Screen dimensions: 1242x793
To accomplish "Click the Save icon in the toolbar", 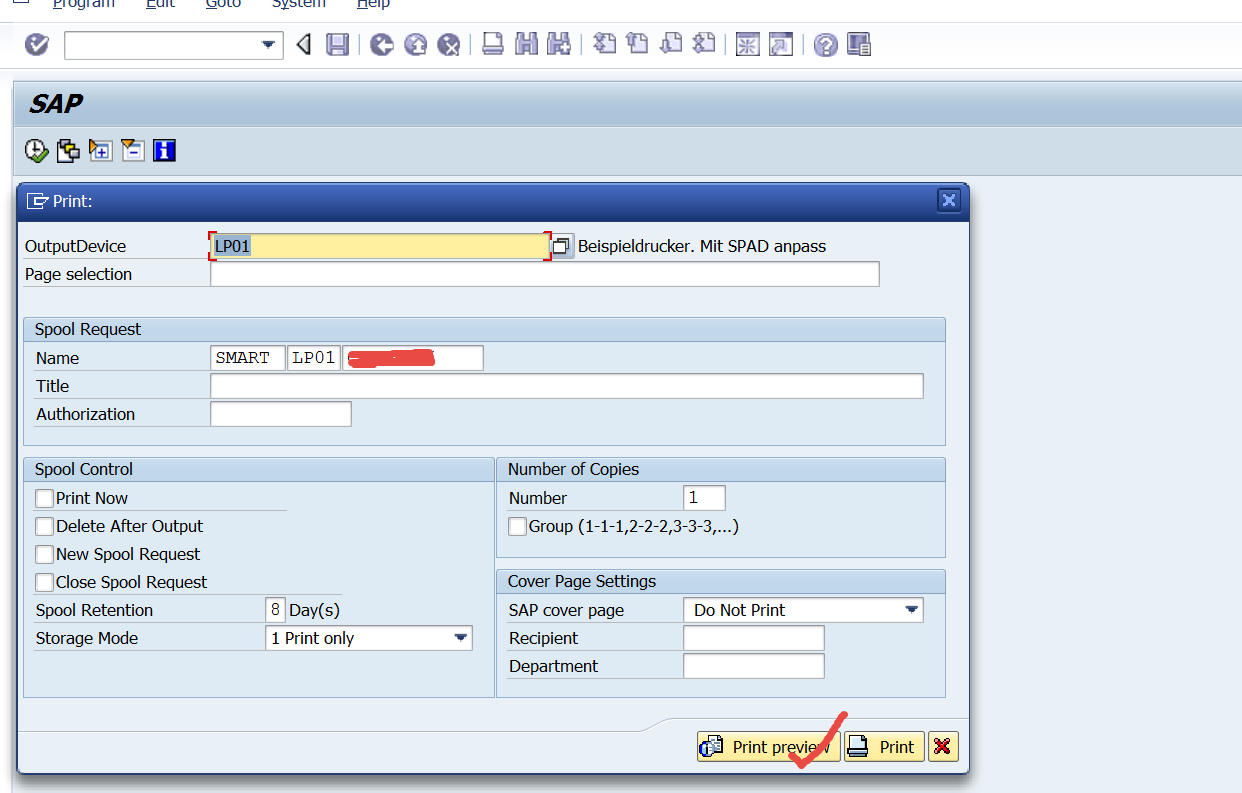I will coord(337,44).
